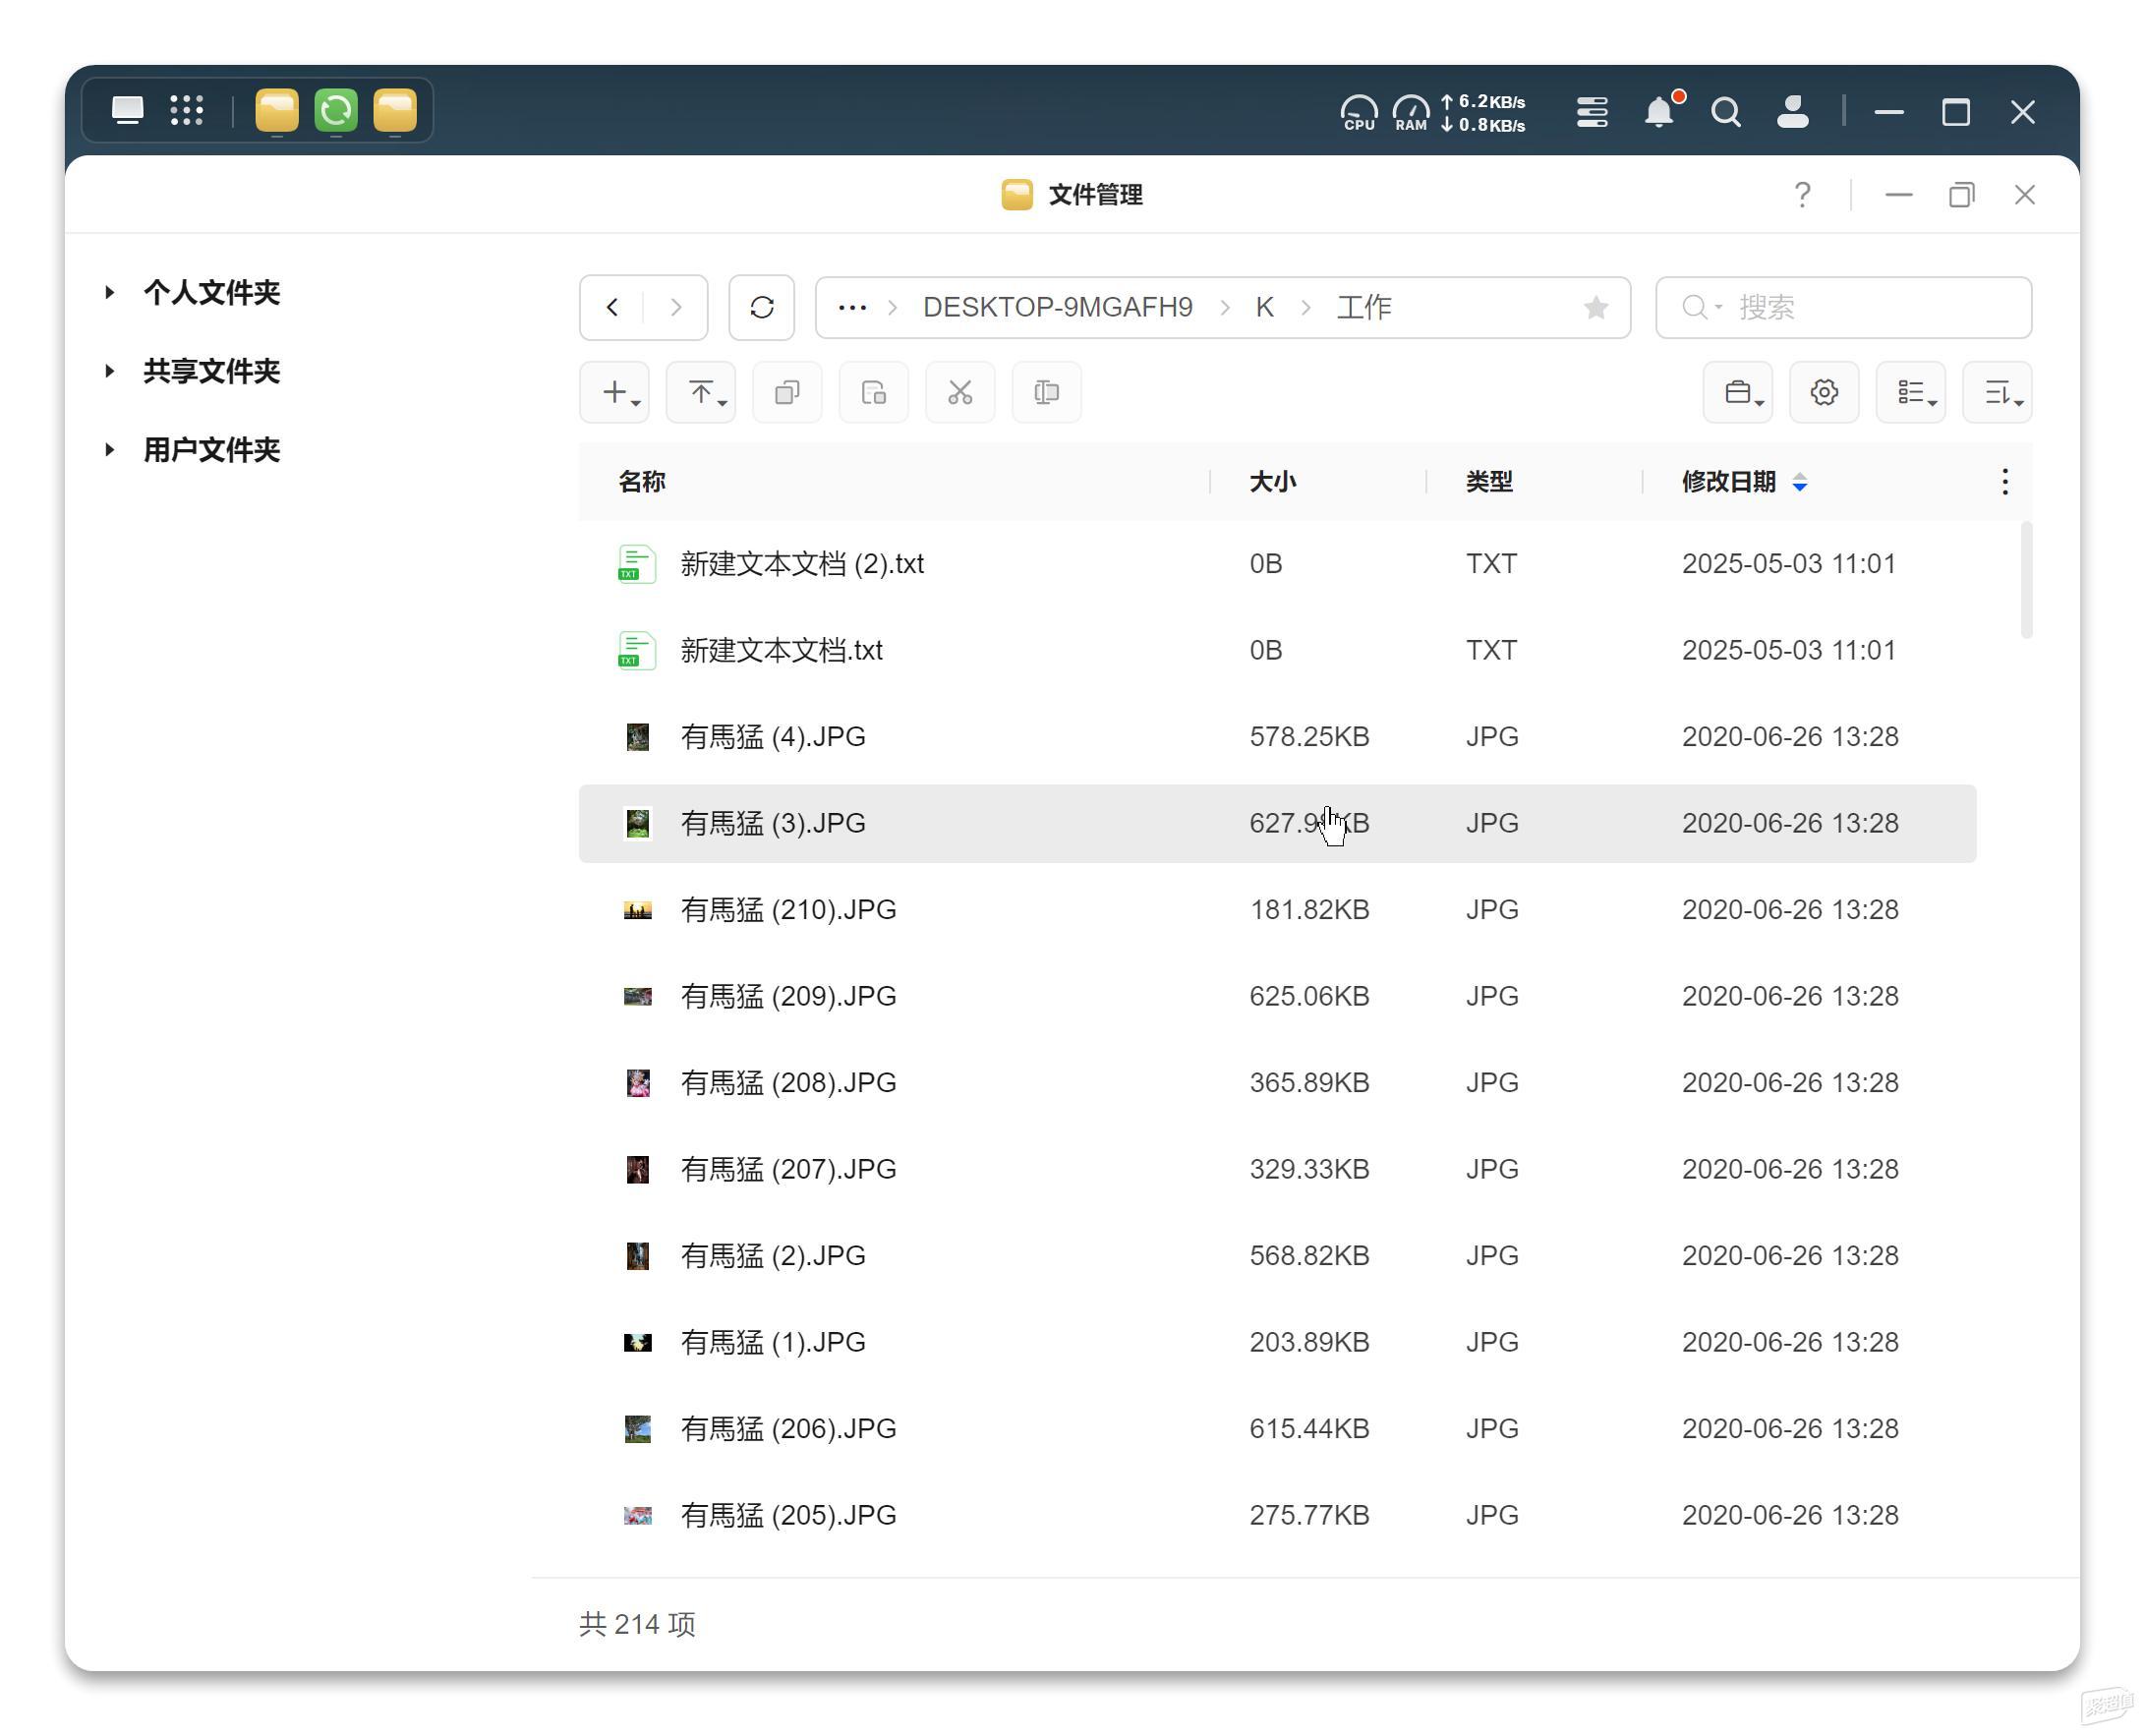The image size is (2145, 1736).
Task: Open the user account icon
Action: point(1792,111)
